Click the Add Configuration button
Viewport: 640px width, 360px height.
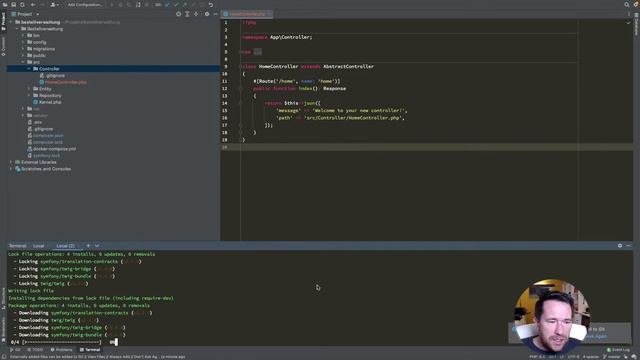(85, 4)
